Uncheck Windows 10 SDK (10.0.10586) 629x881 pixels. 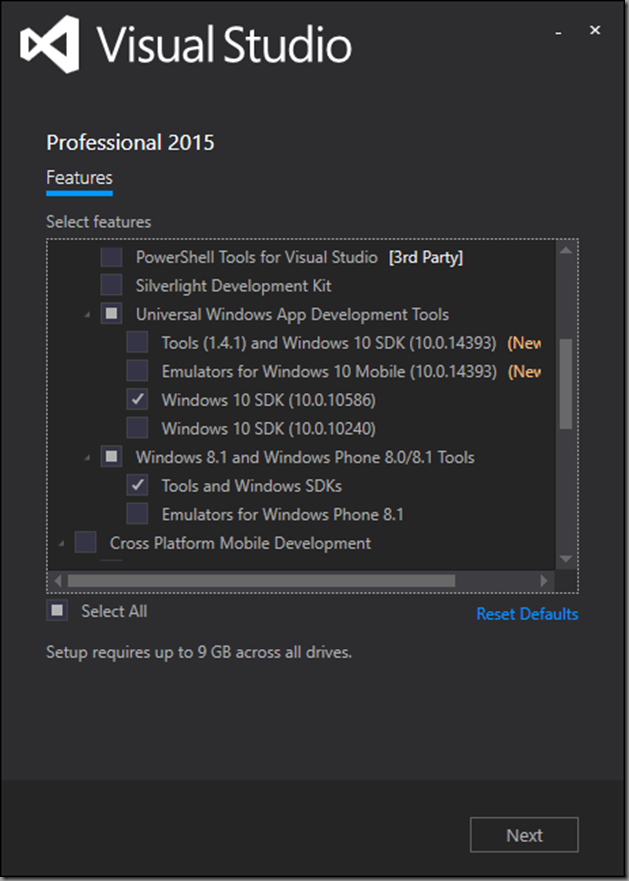click(x=138, y=400)
